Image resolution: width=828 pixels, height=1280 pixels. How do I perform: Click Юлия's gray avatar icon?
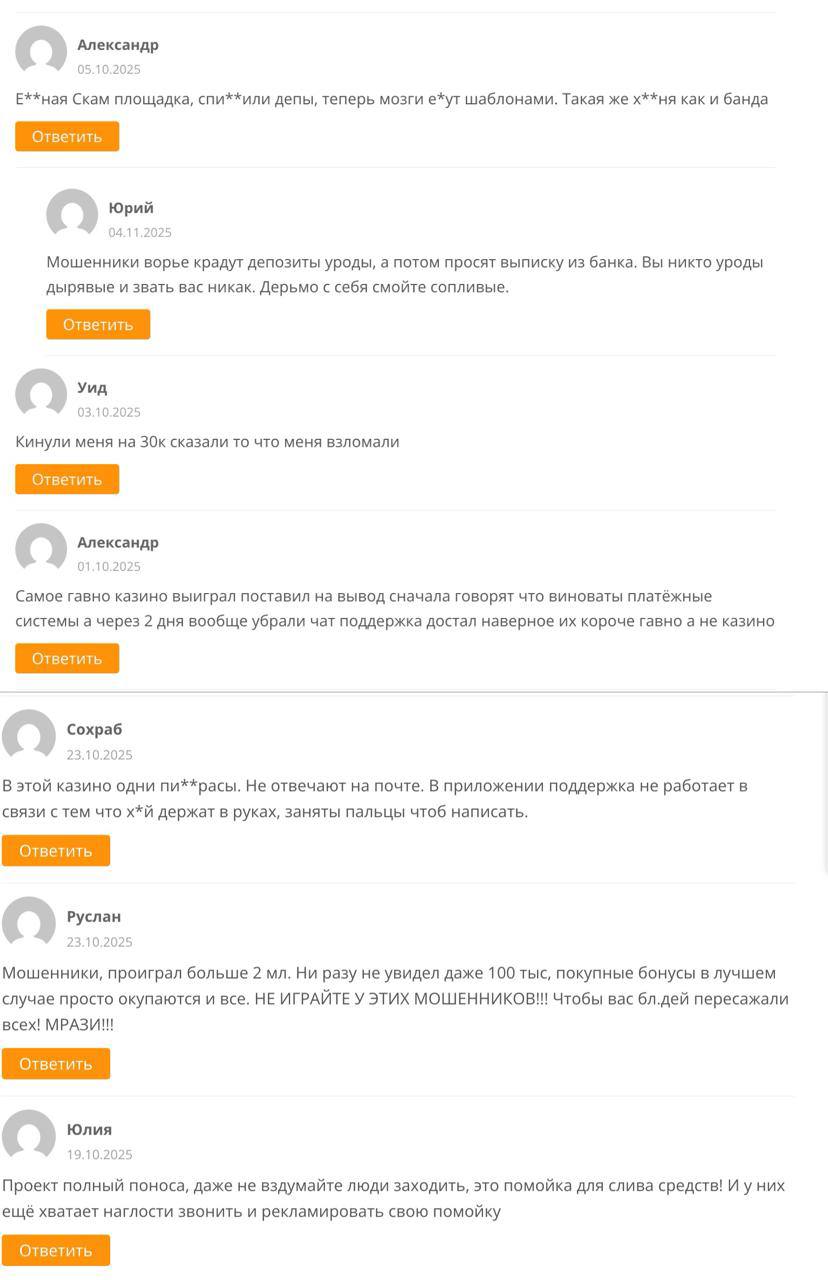tap(28, 1136)
